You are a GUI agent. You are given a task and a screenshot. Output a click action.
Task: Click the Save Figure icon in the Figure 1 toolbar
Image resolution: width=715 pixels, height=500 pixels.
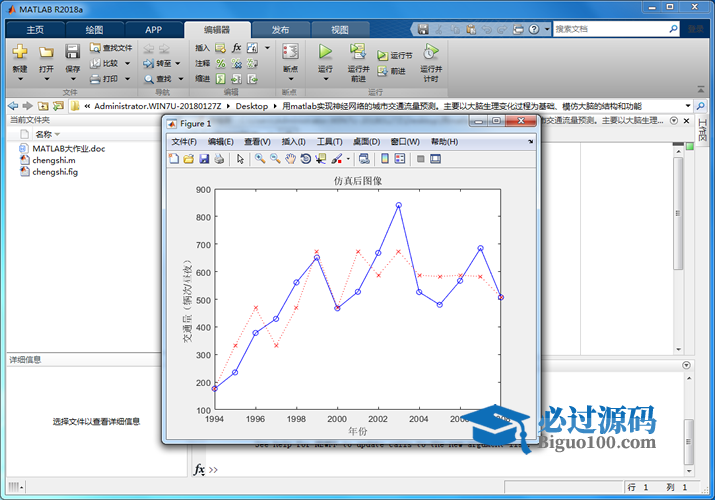204,159
